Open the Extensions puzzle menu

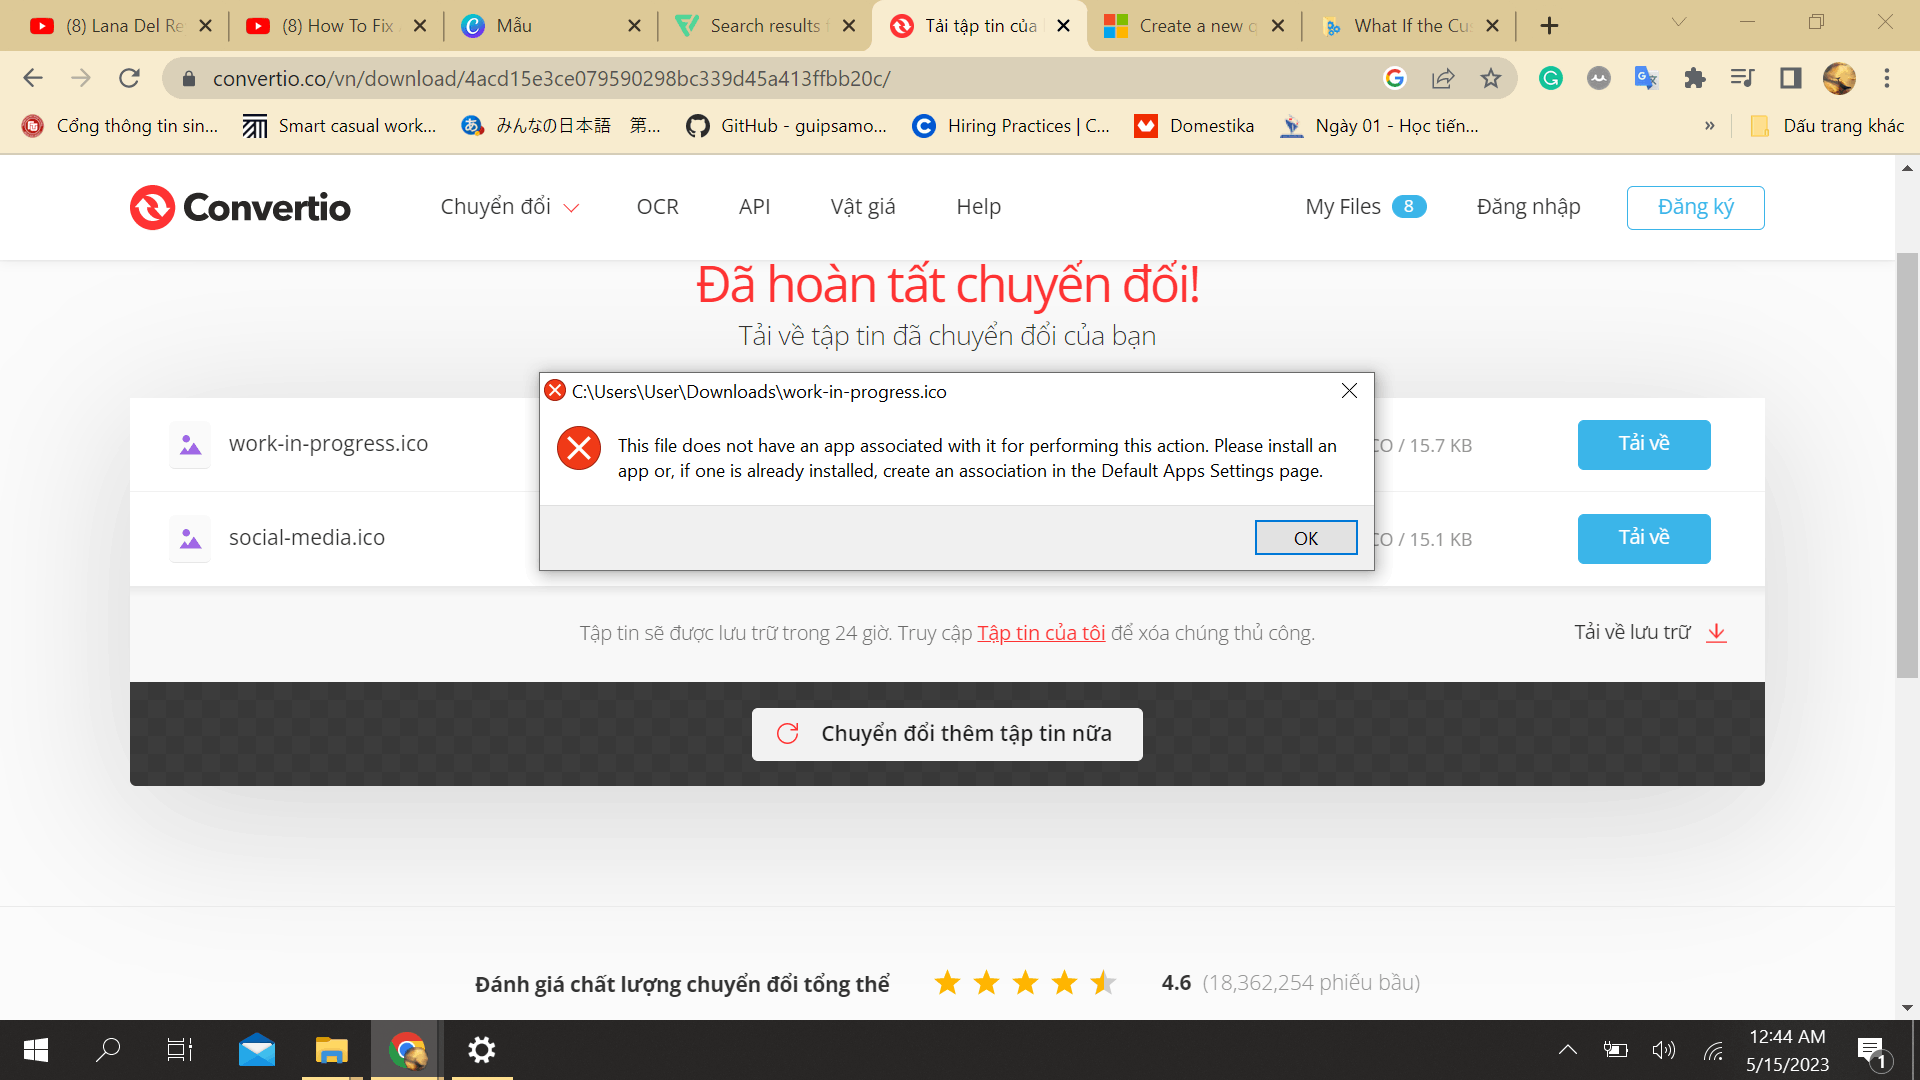click(1694, 78)
